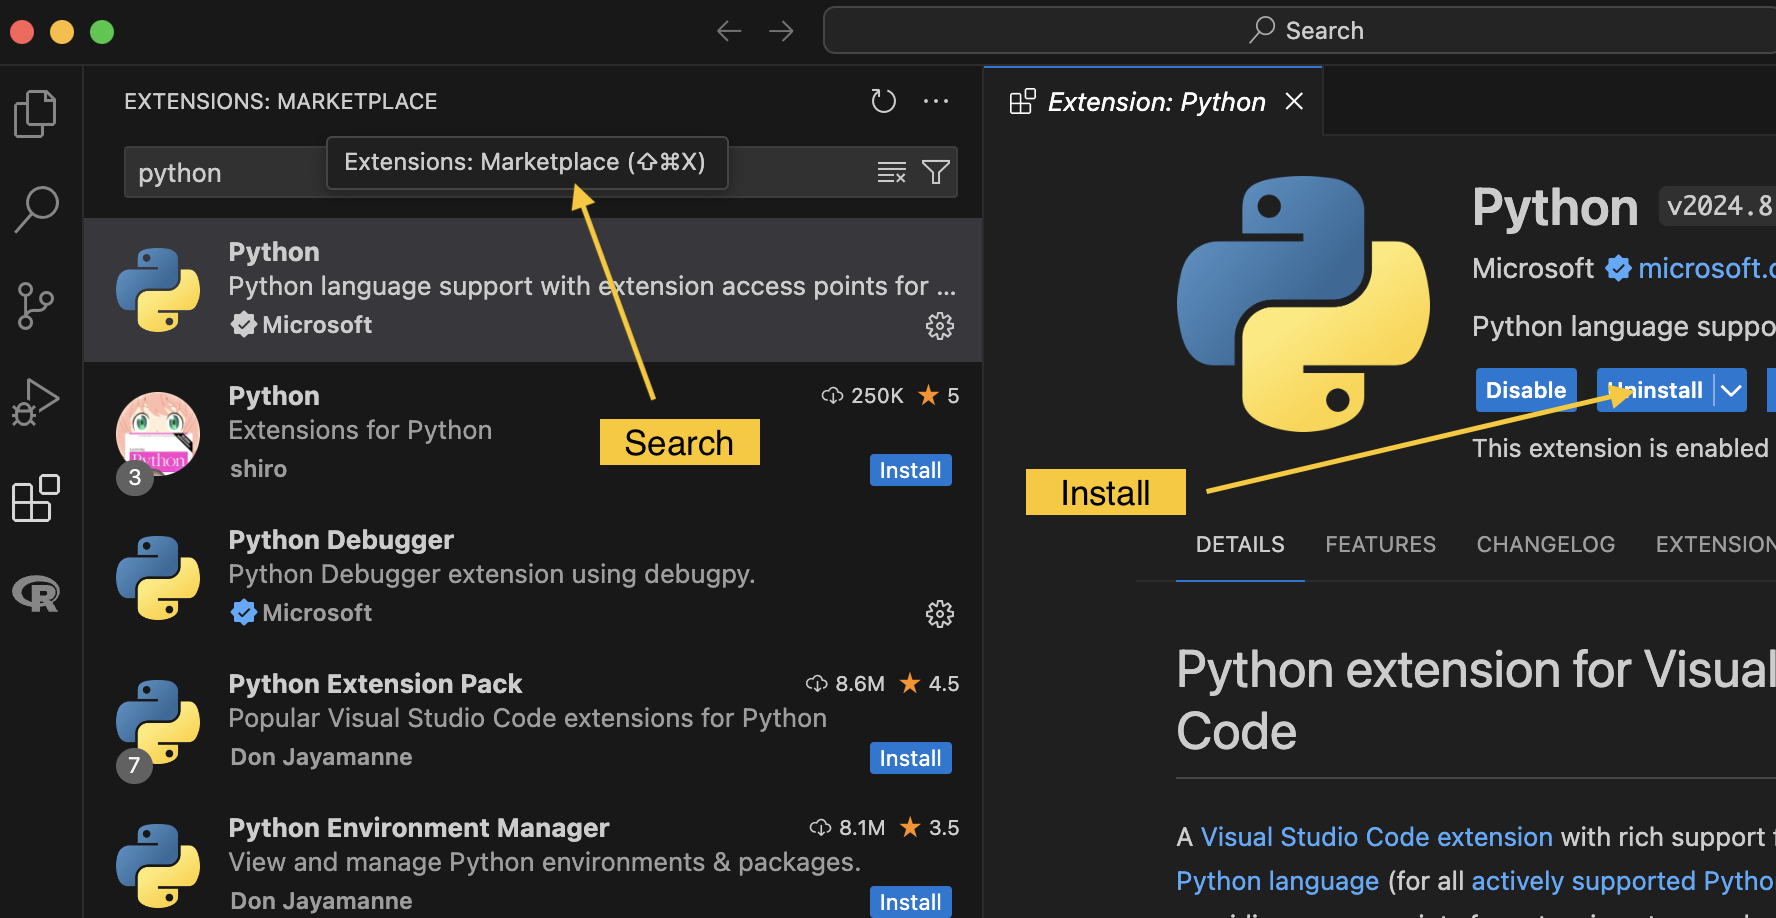The width and height of the screenshot is (1776, 918).
Task: Open the Source Control view
Action: click(x=36, y=305)
